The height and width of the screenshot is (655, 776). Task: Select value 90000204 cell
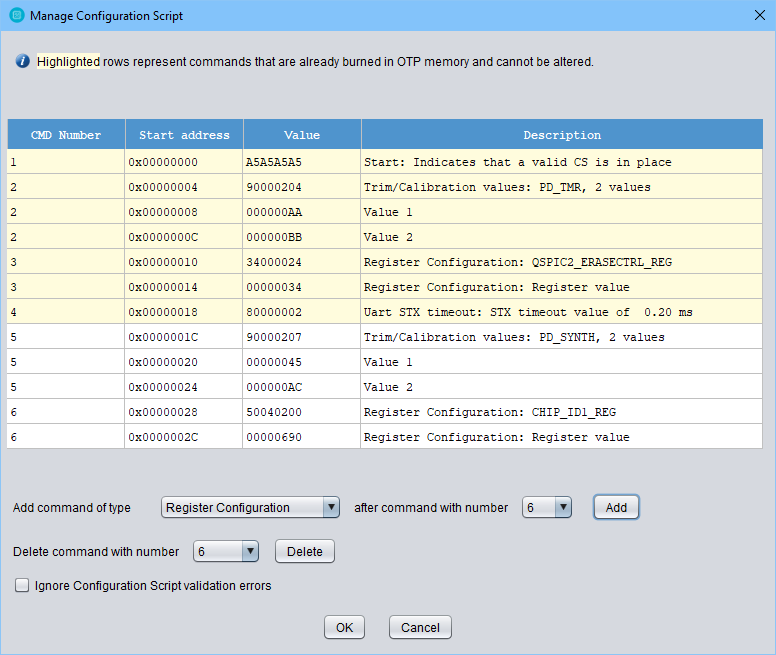(x=302, y=187)
